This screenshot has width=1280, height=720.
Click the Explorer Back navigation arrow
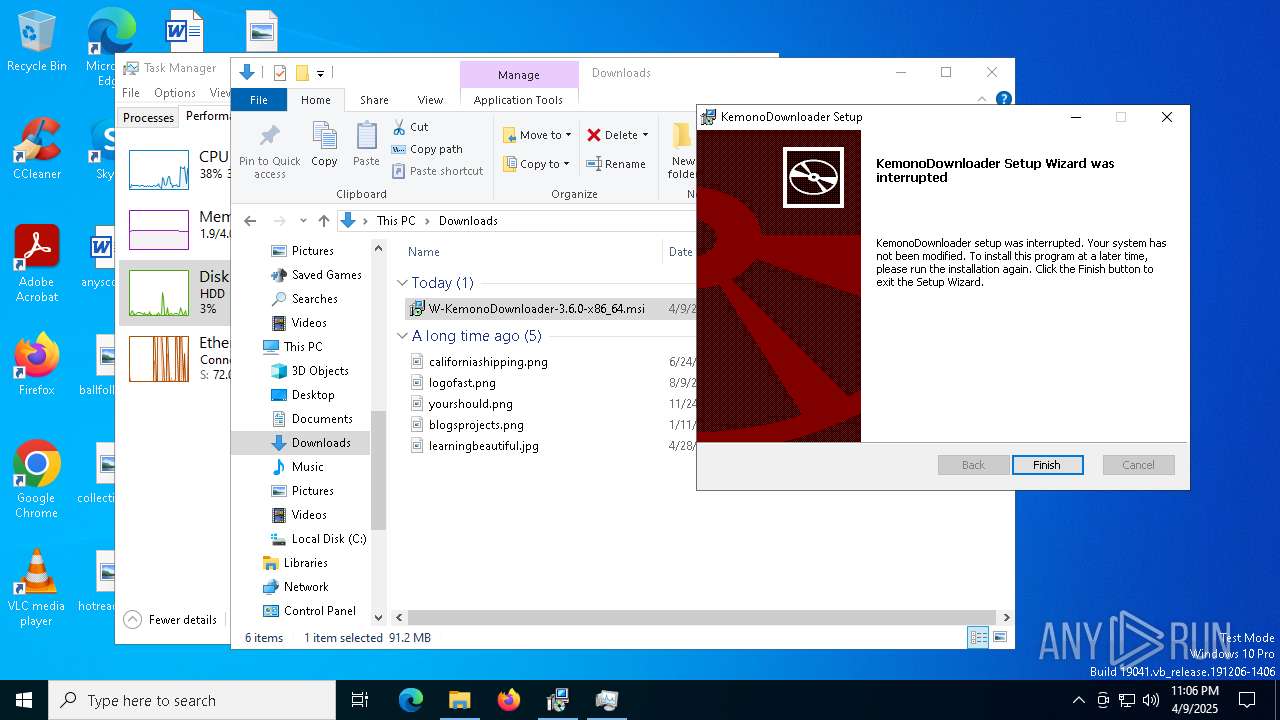[250, 221]
